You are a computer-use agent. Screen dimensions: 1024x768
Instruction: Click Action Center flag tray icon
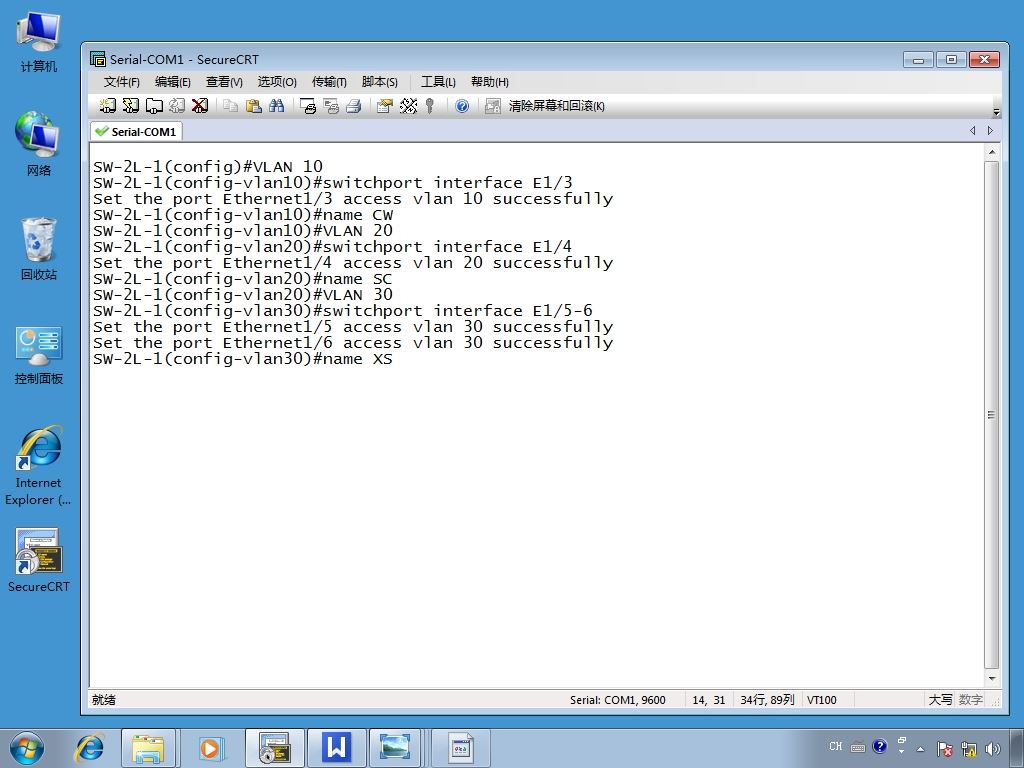(x=944, y=748)
